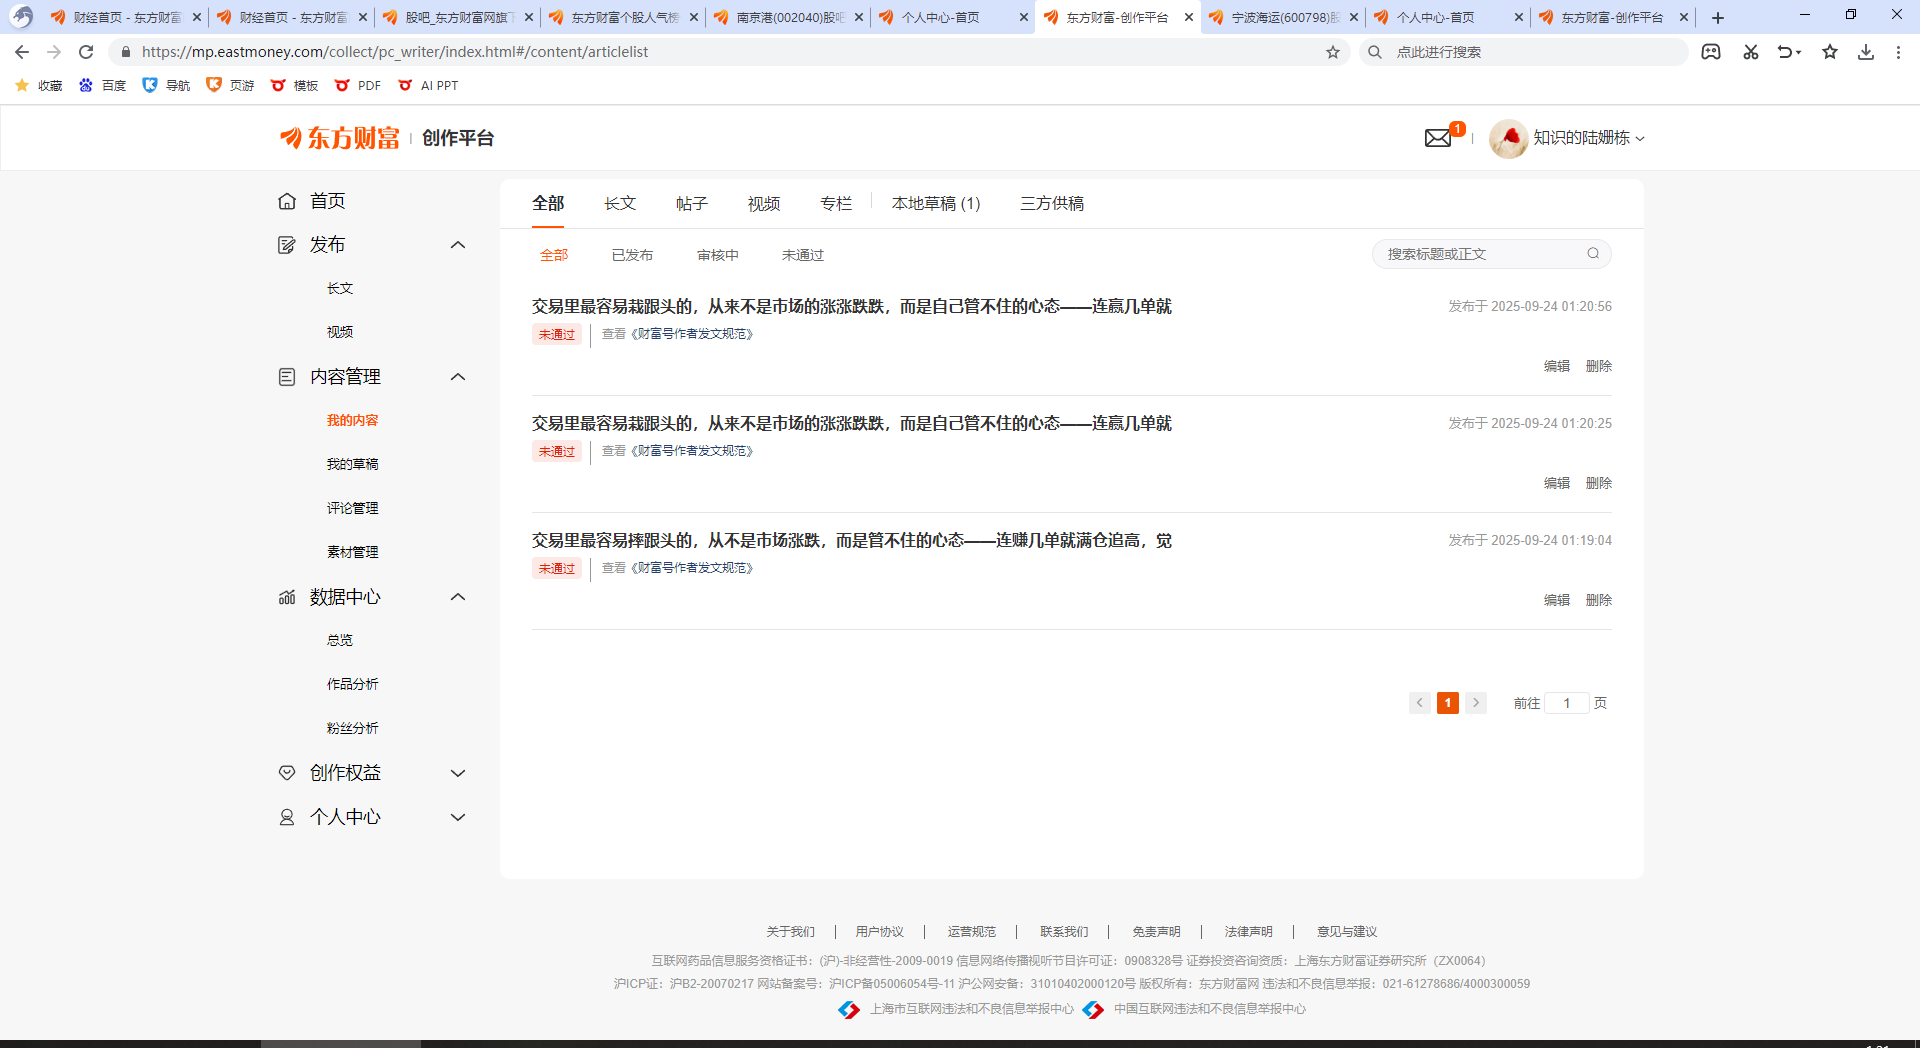Open the AI PPT bookmark
The height and width of the screenshot is (1048, 1920).
428,86
